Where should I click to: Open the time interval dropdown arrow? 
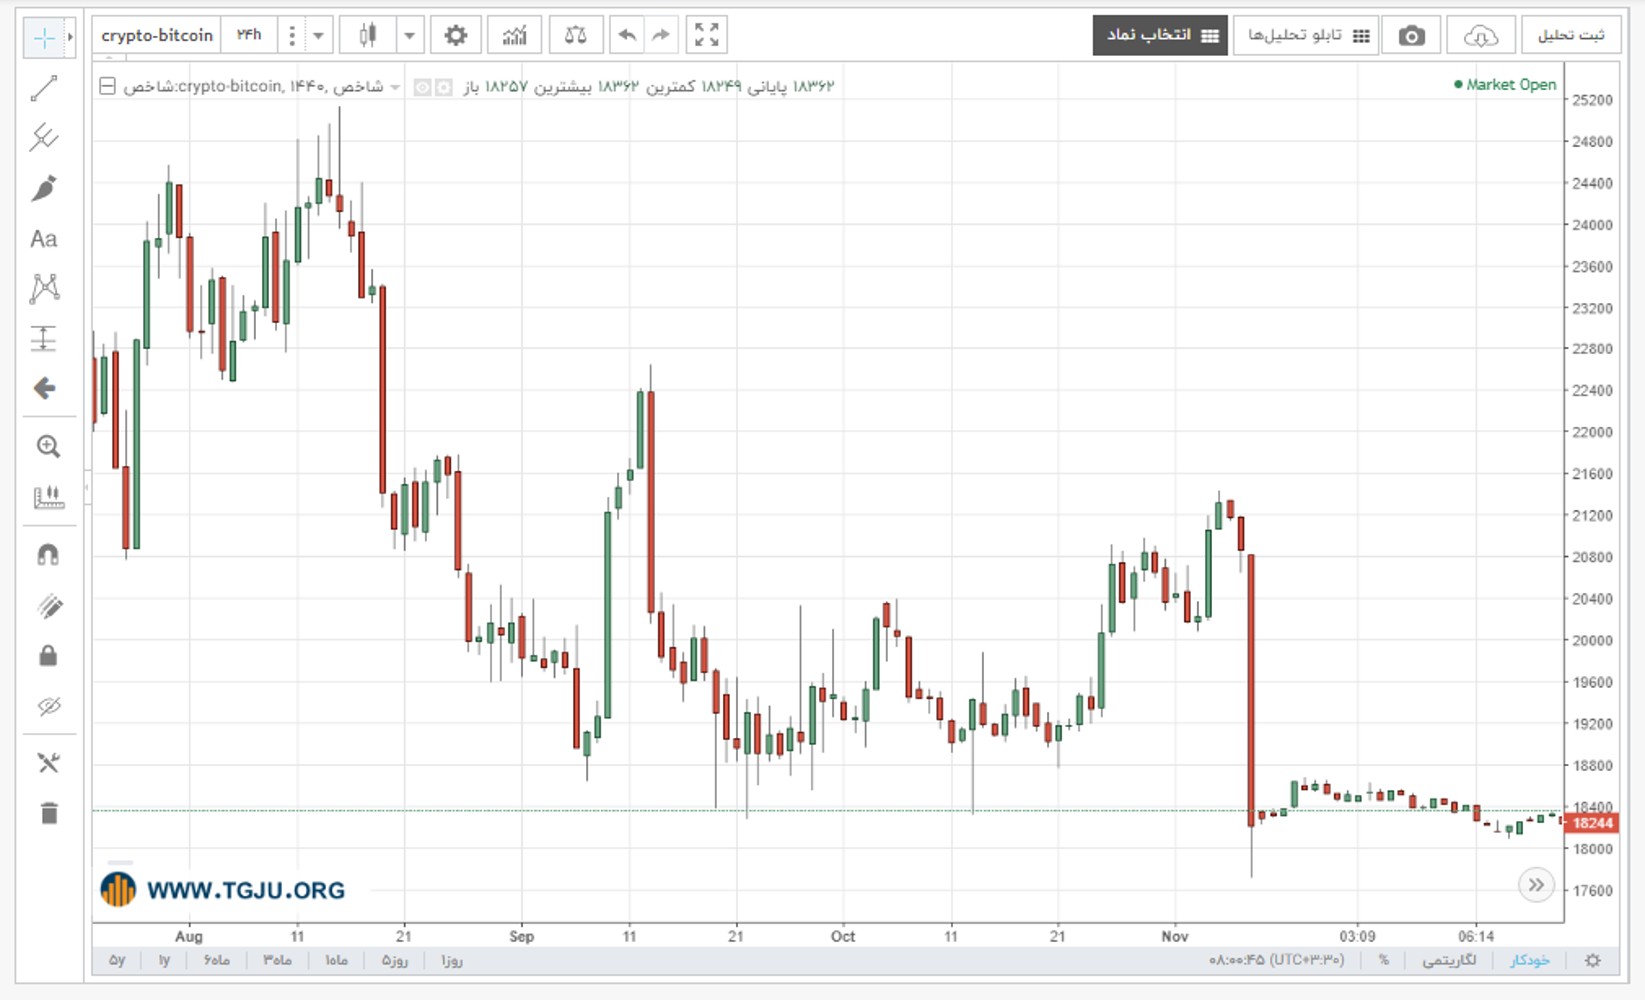click(x=318, y=36)
